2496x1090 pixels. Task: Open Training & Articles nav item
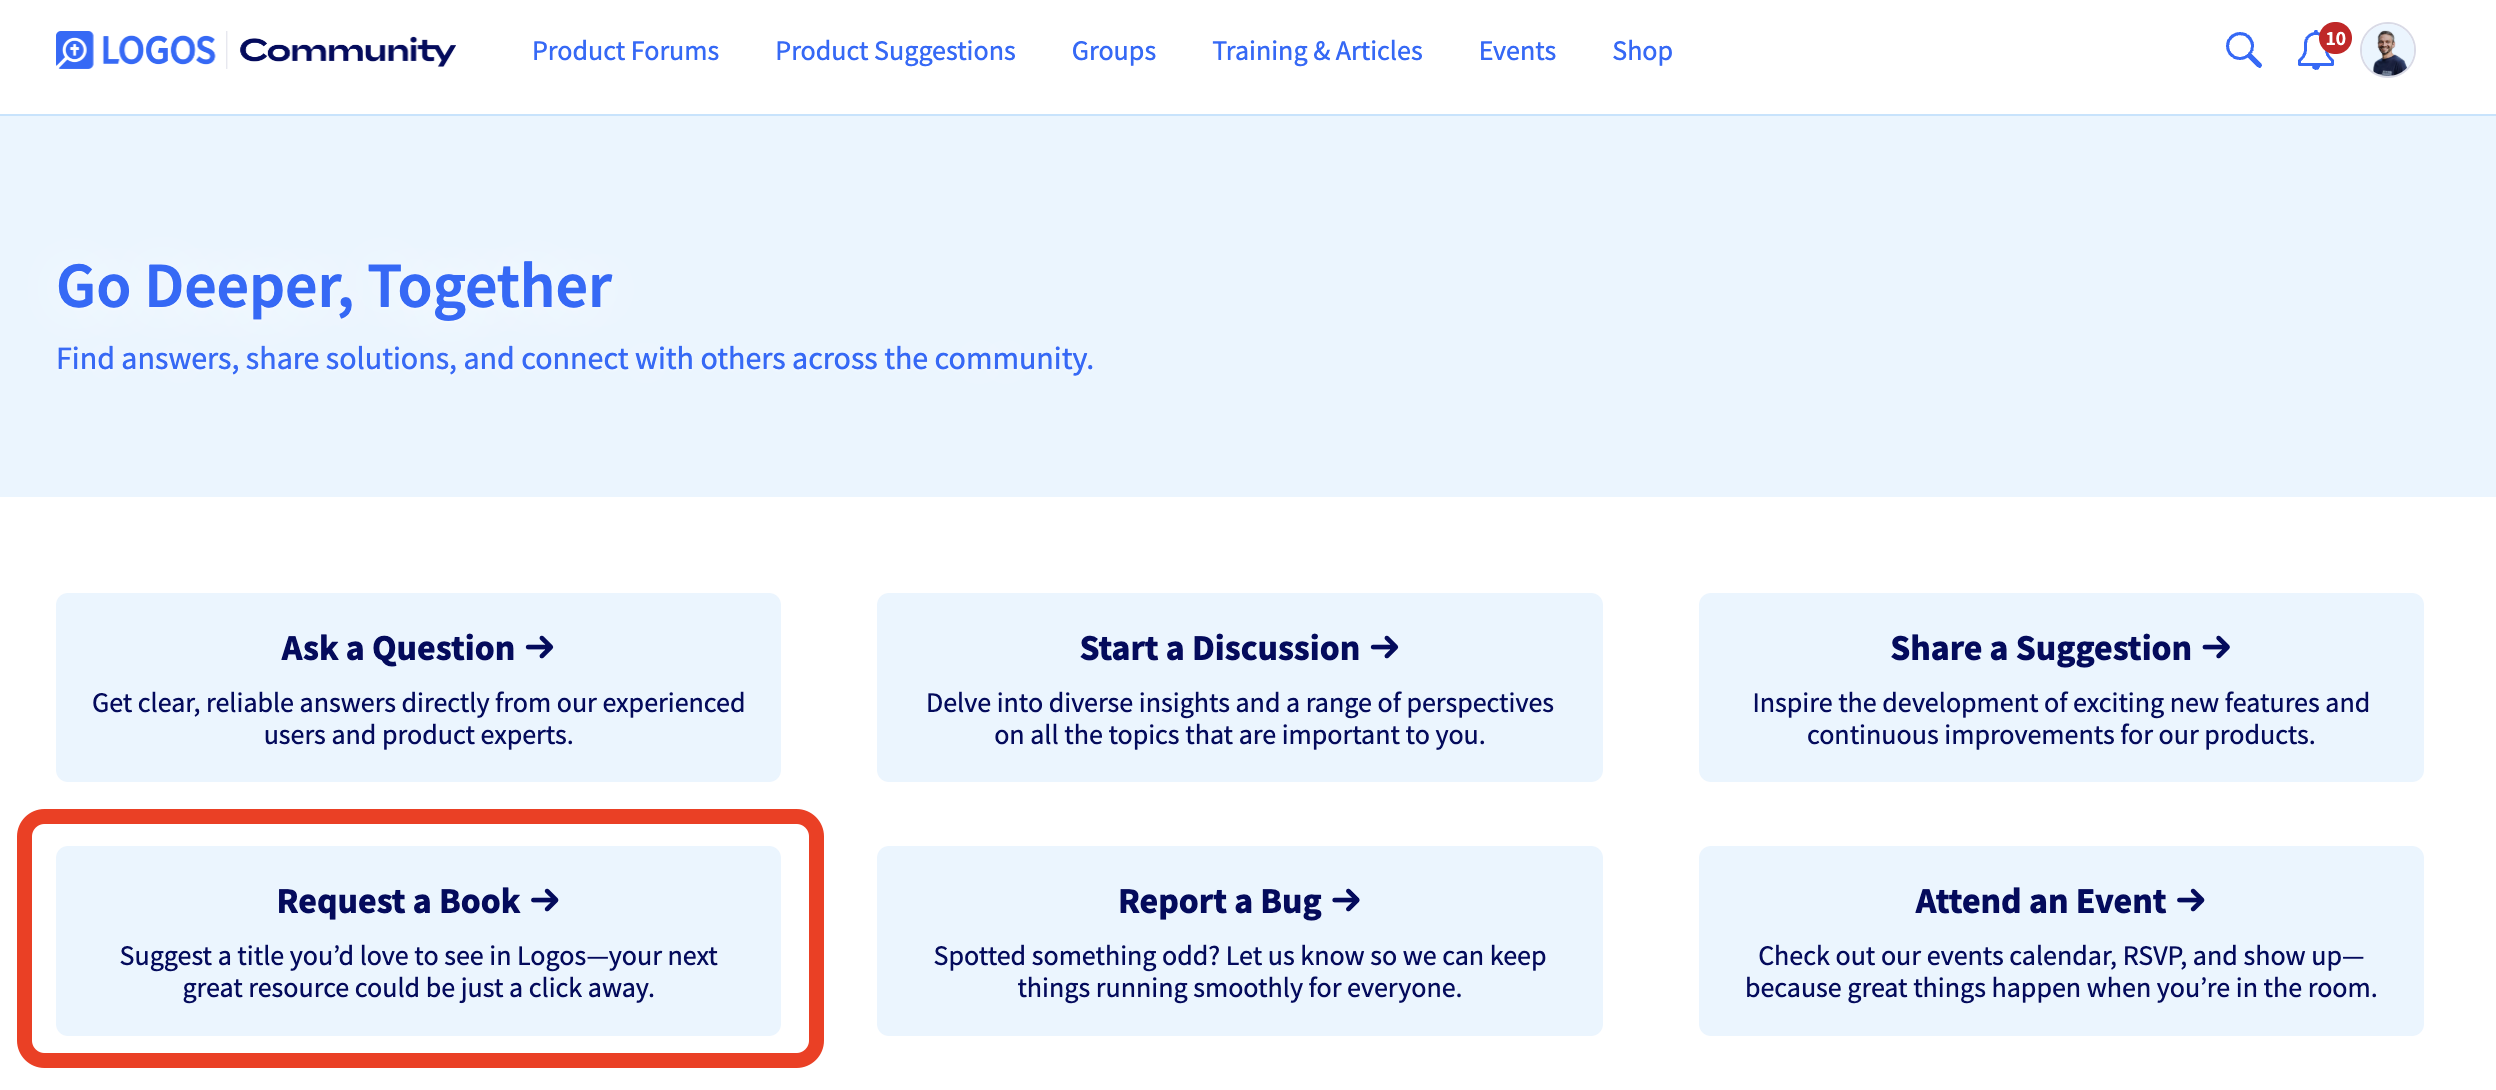click(1317, 51)
